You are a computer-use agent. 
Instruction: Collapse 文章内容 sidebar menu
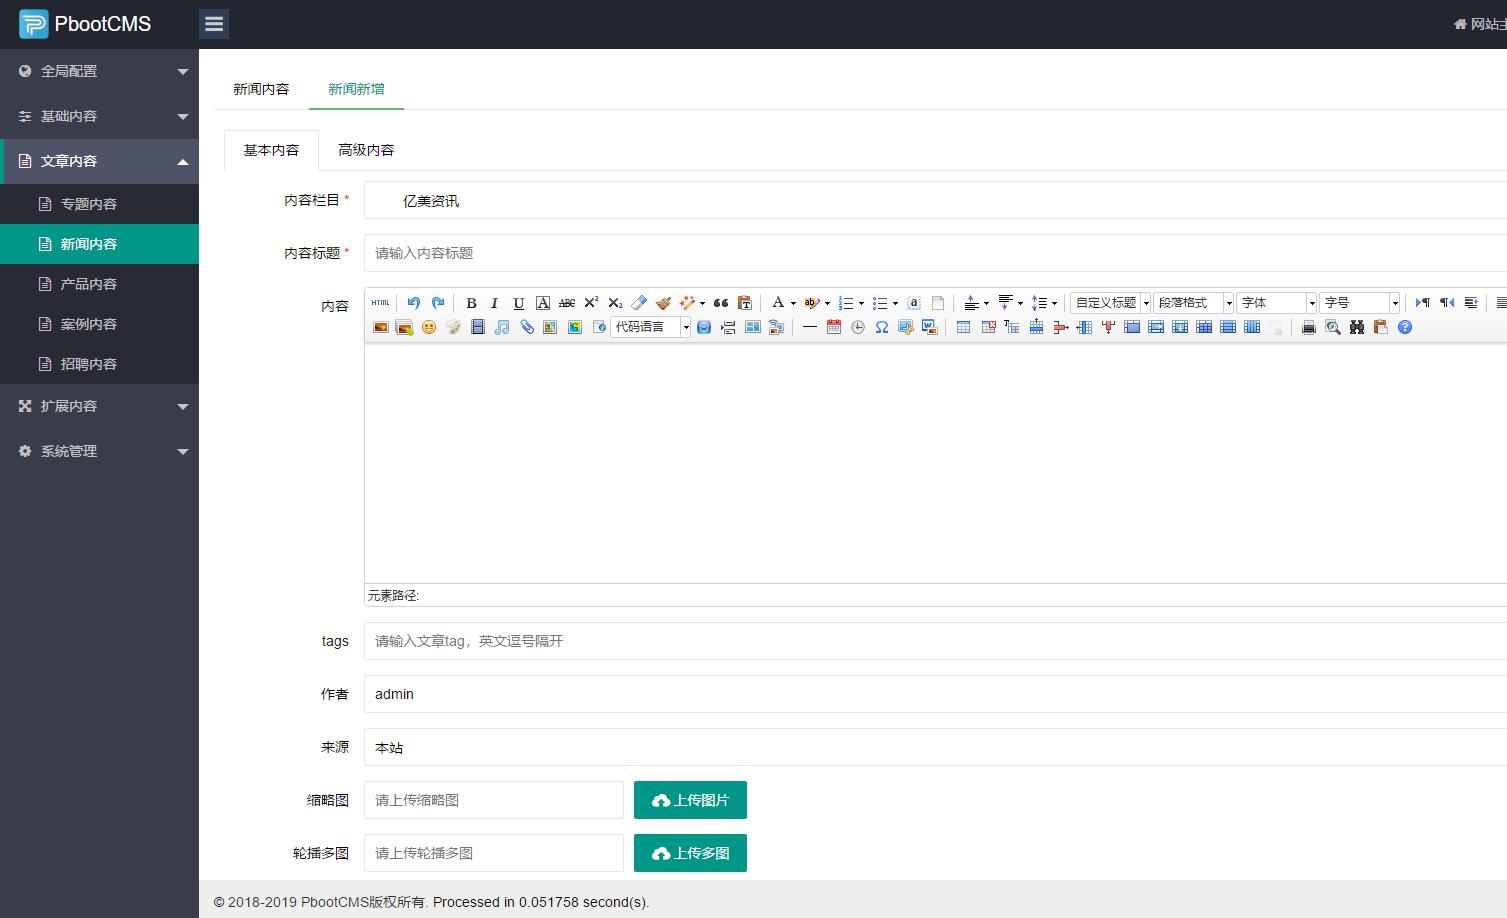click(x=99, y=161)
